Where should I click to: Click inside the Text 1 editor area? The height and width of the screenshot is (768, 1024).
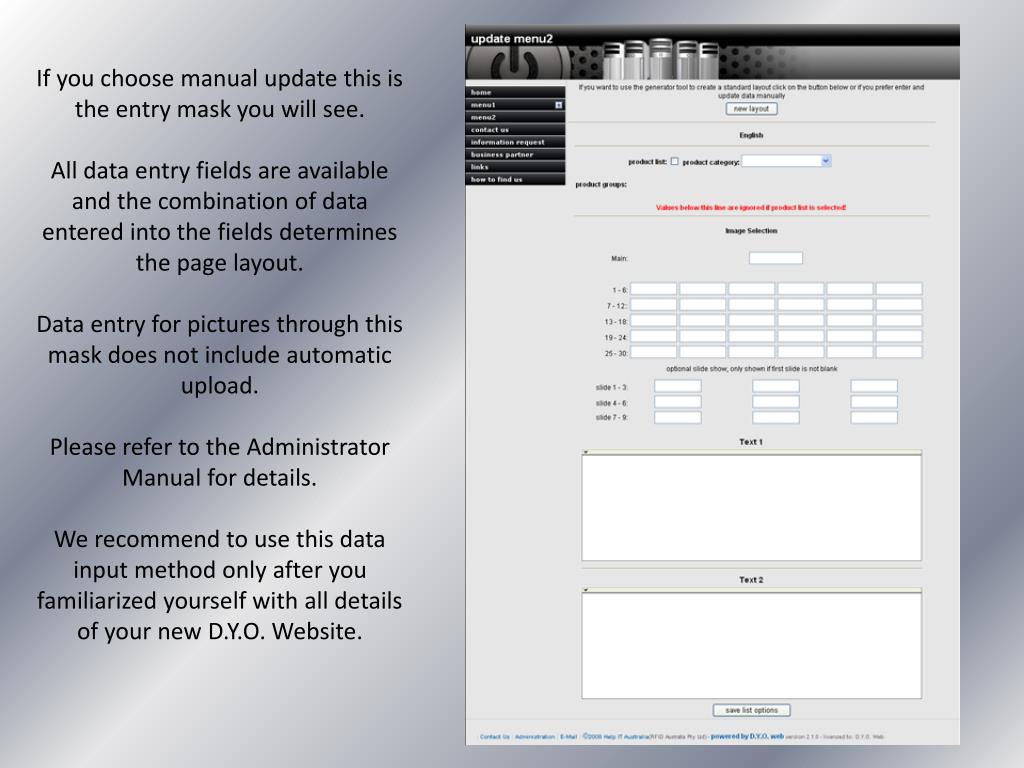tap(752, 508)
